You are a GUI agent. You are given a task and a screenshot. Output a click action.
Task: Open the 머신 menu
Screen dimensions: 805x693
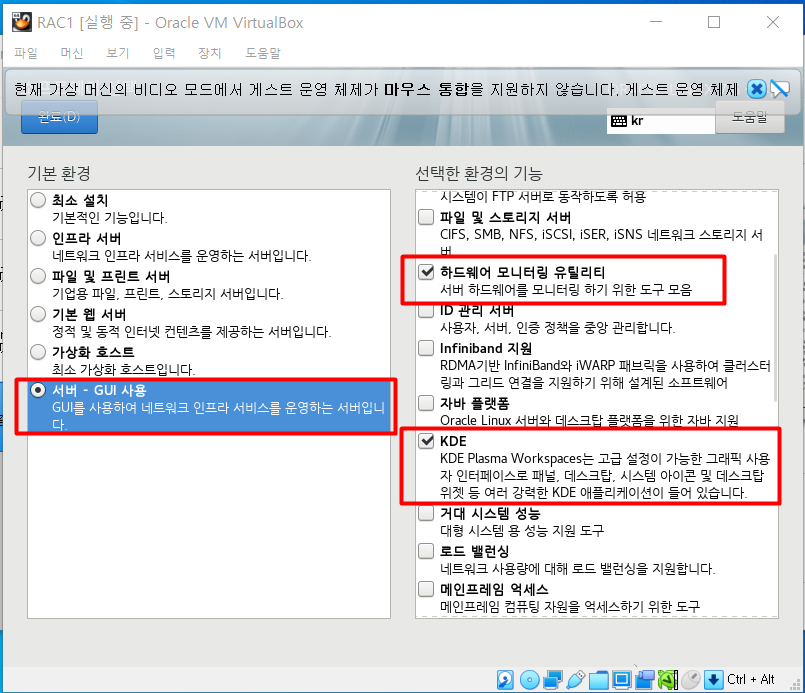(72, 53)
